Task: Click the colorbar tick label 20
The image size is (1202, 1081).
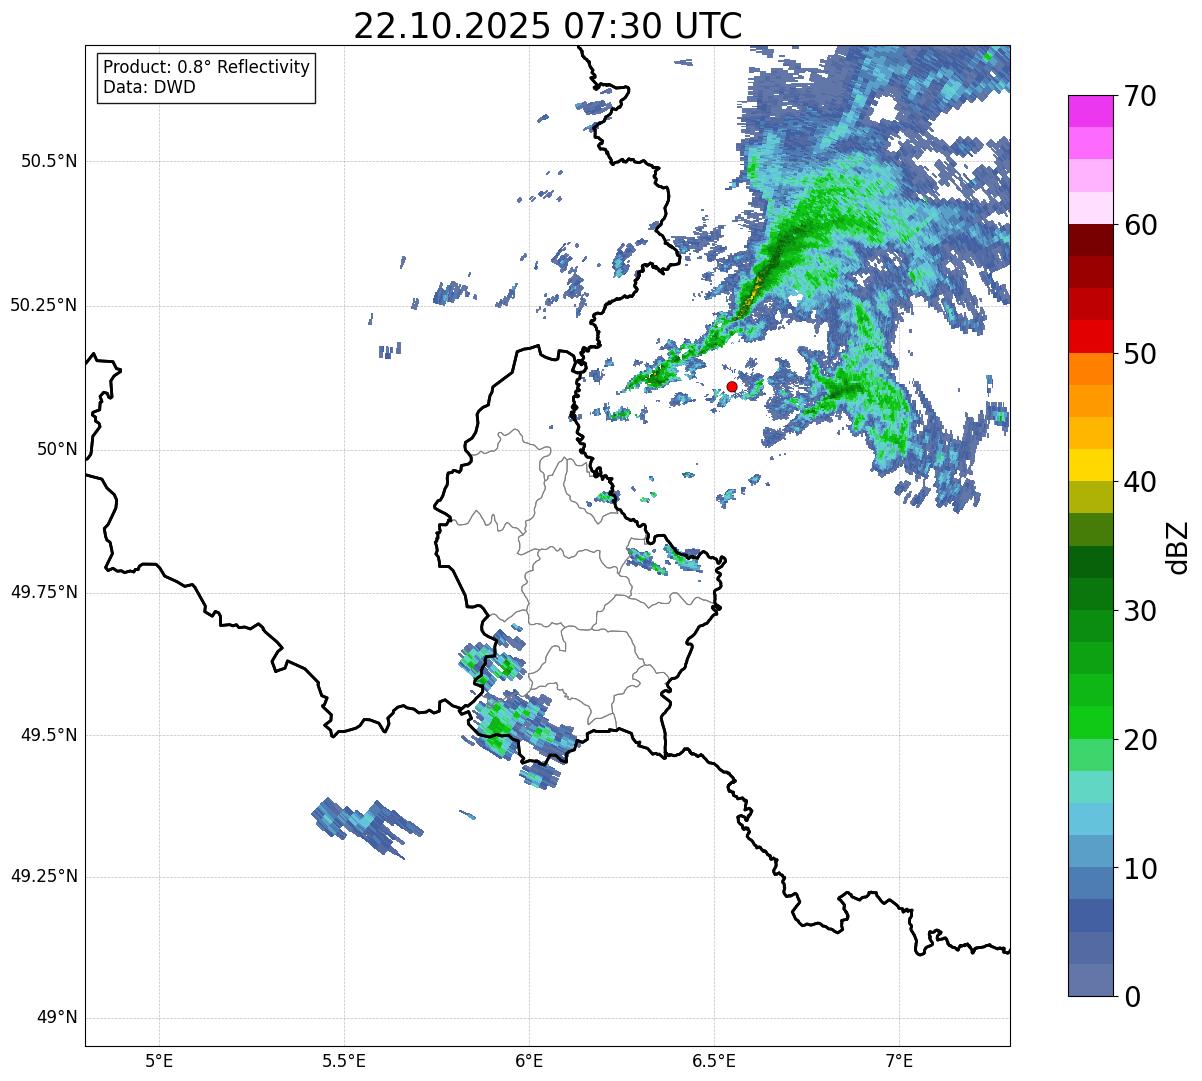Action: tap(1141, 740)
